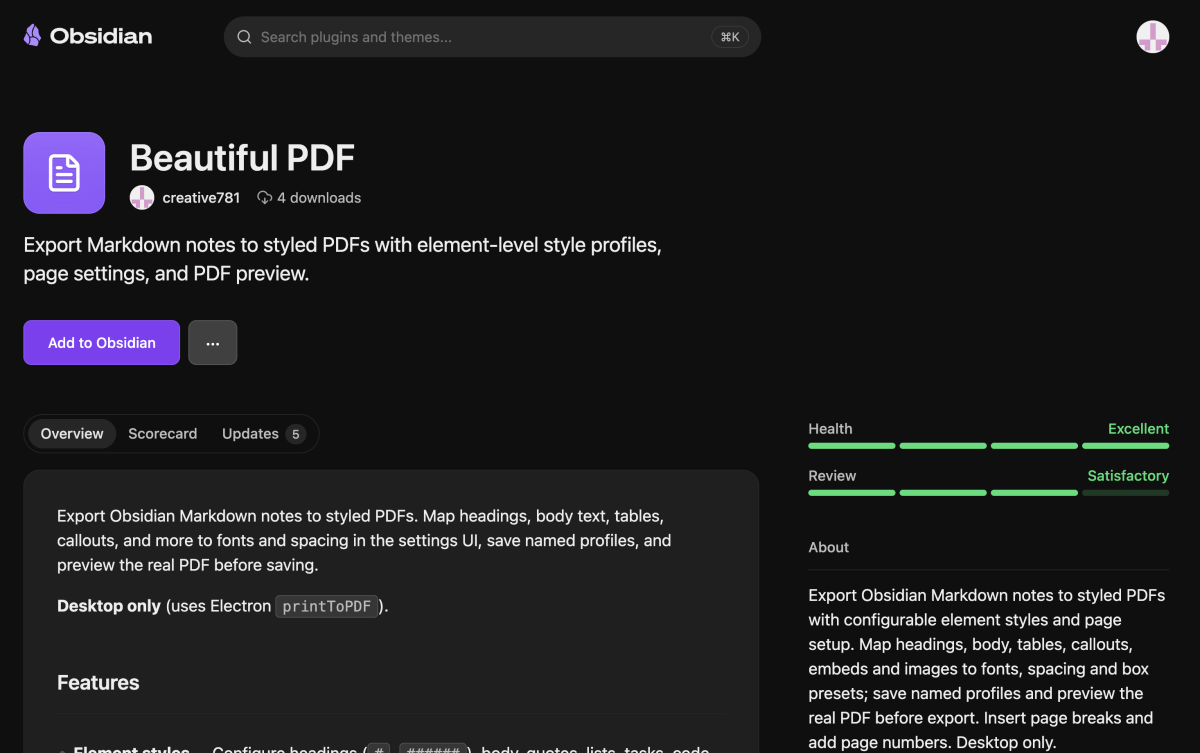Click the Updates count badge 5
This screenshot has height=753, width=1200.
(295, 434)
